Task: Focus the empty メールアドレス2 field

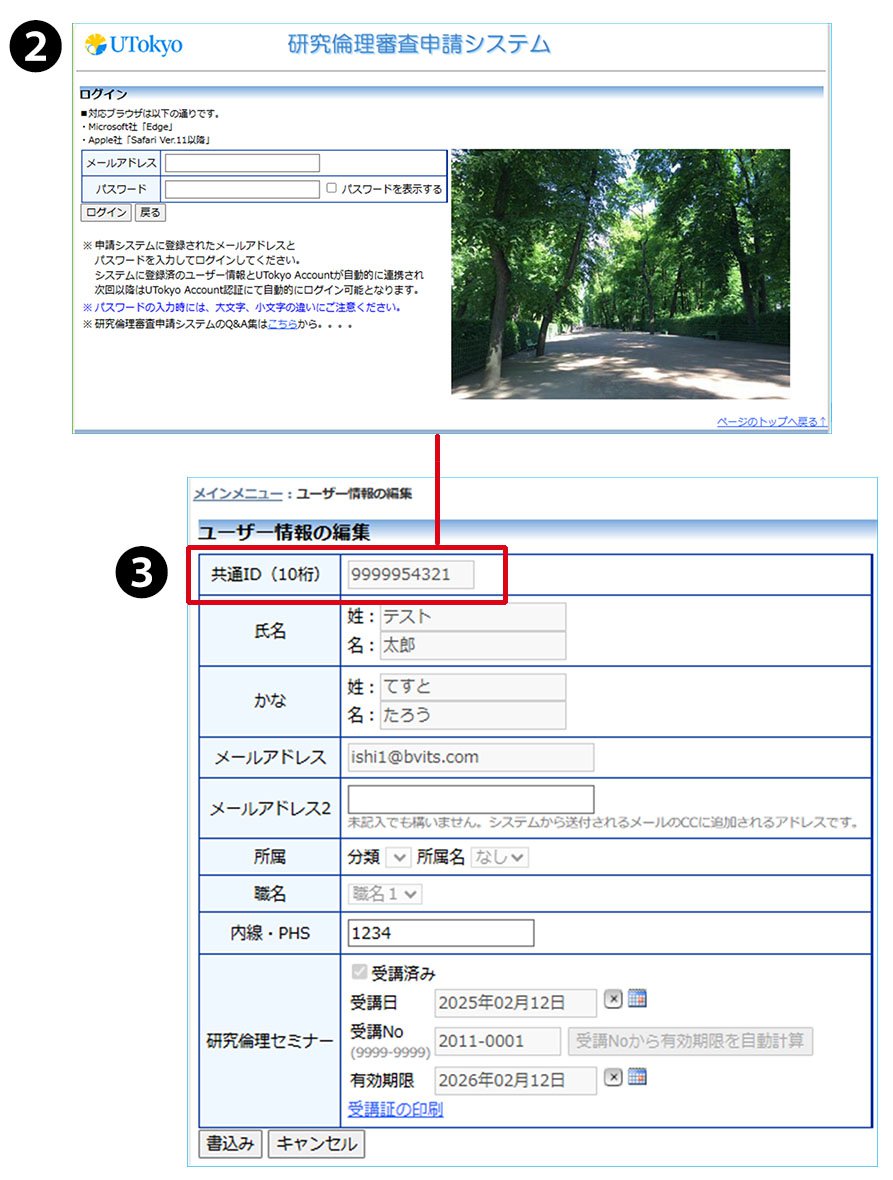Action: click(471, 799)
